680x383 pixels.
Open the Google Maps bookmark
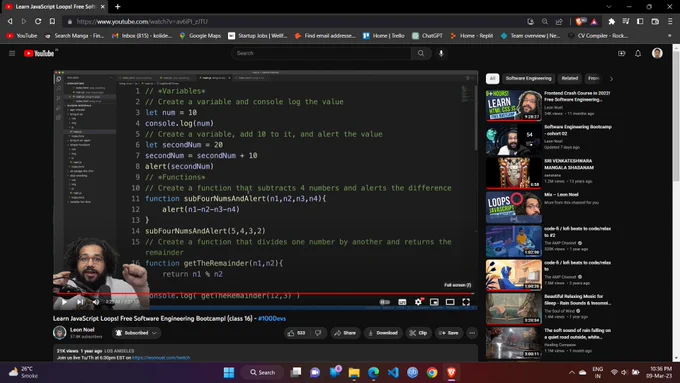pos(200,36)
